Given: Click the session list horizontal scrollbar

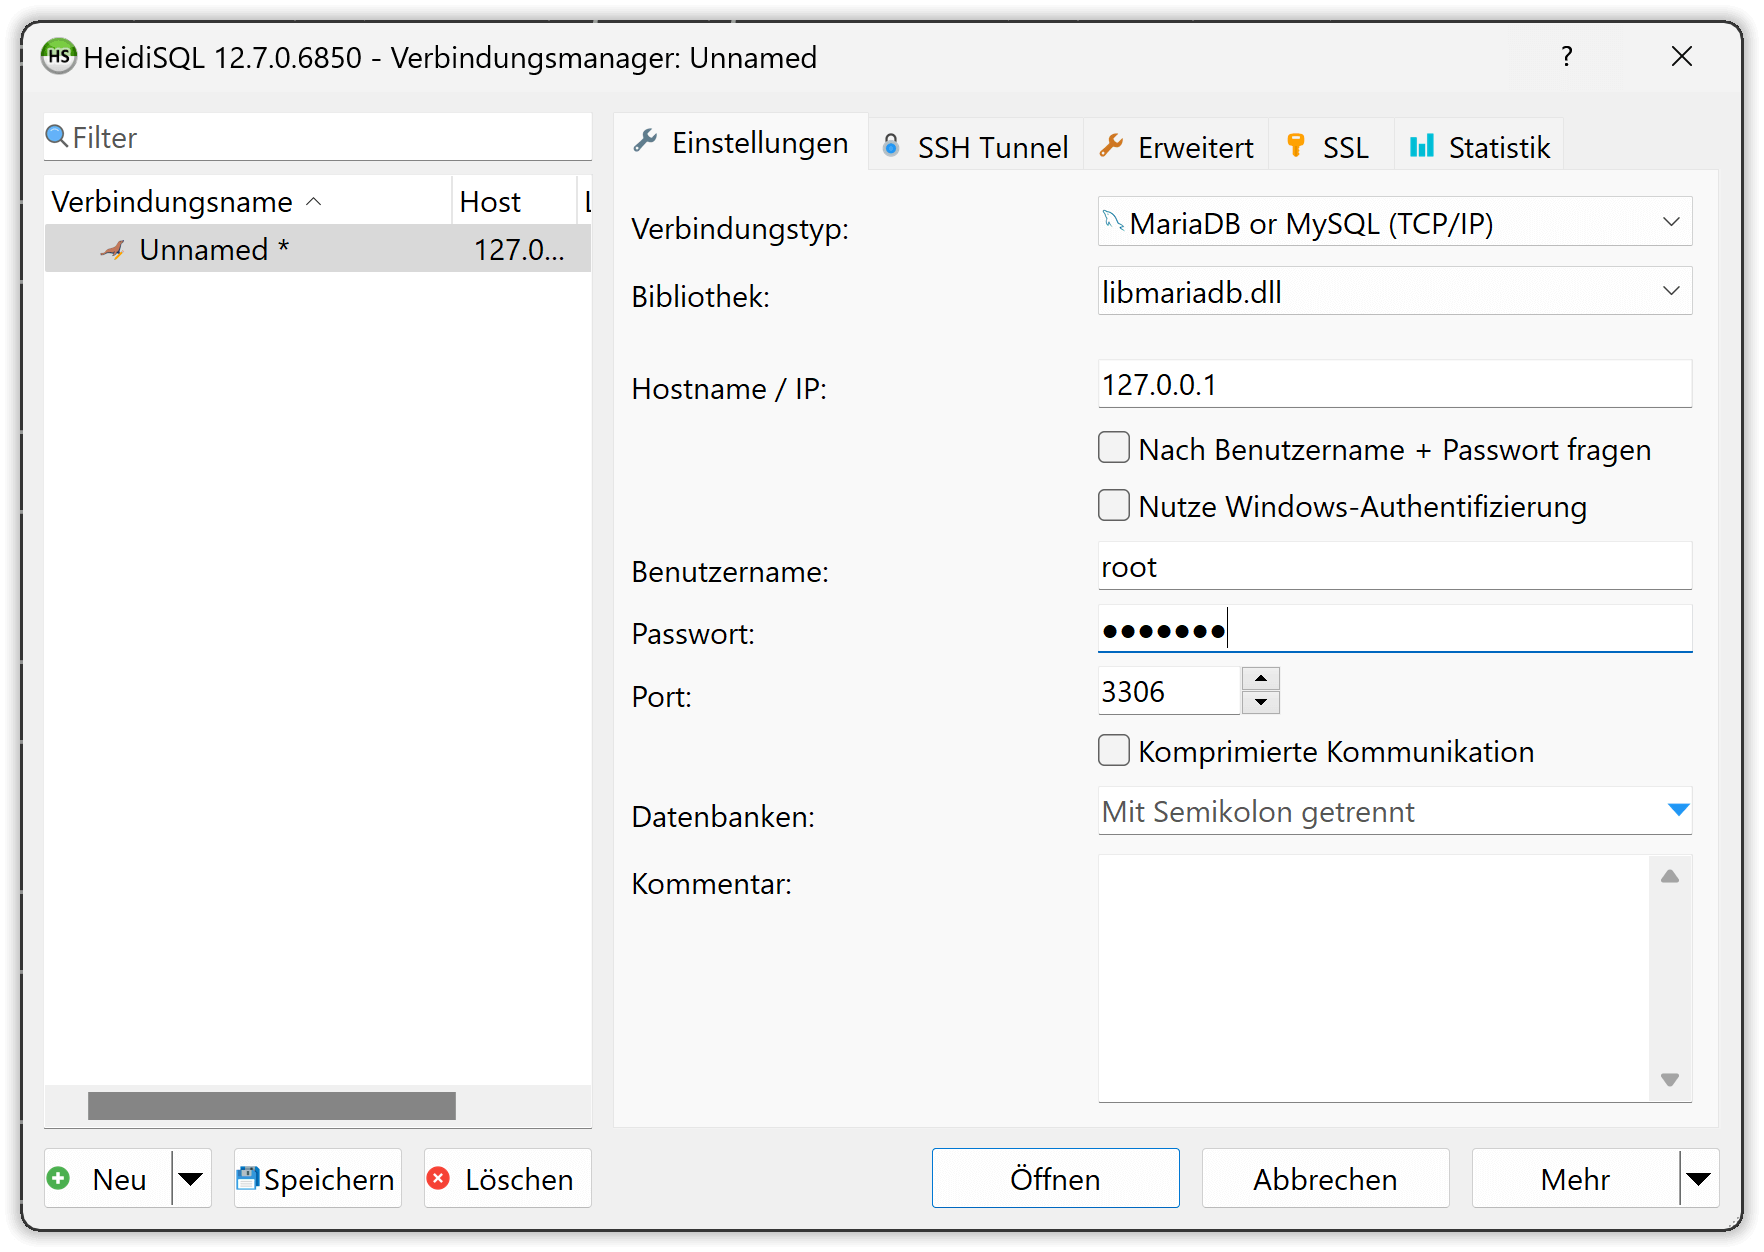Looking at the screenshot, I should [272, 1105].
